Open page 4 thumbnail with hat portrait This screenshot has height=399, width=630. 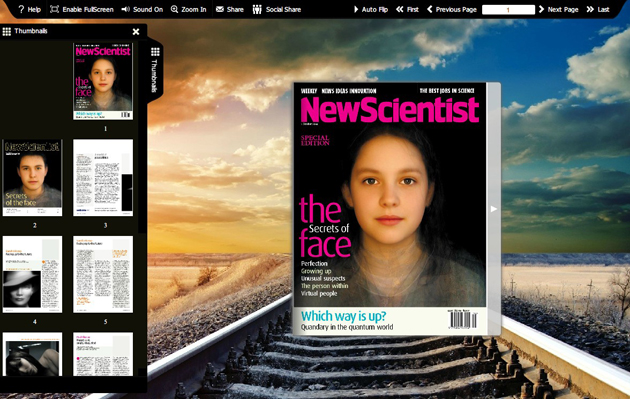(x=32, y=274)
